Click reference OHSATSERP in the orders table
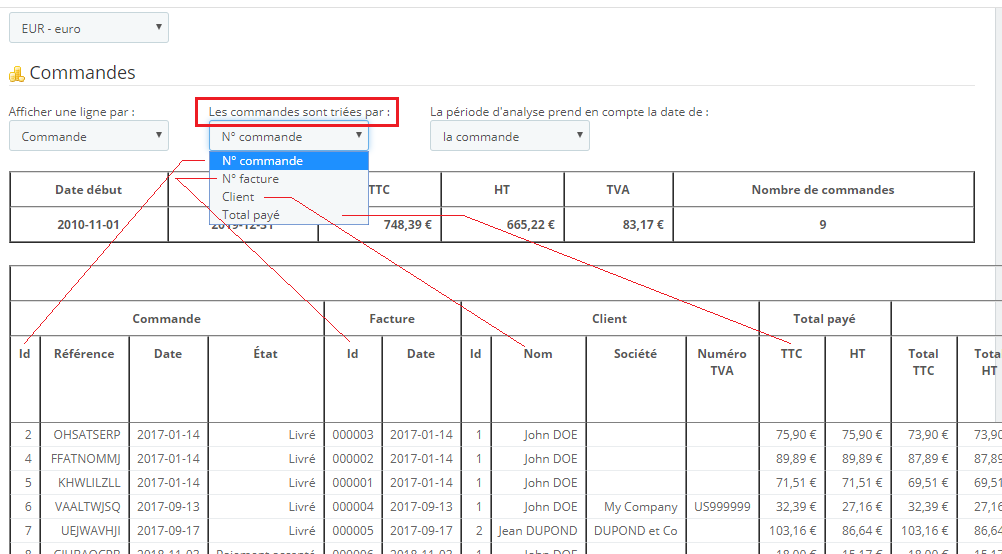The image size is (1002, 554). pos(84,435)
